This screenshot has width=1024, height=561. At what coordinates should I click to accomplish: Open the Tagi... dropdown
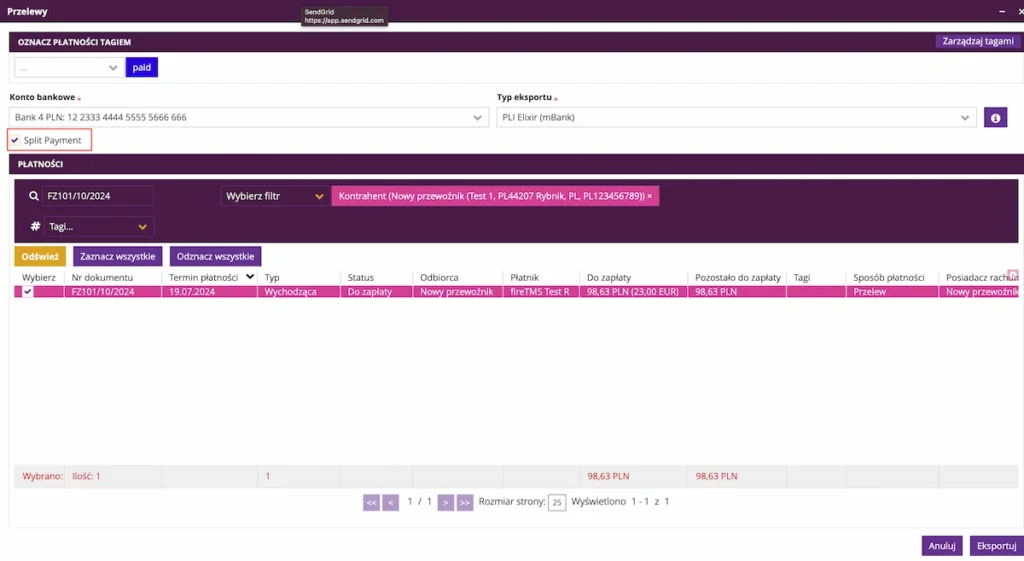98,227
